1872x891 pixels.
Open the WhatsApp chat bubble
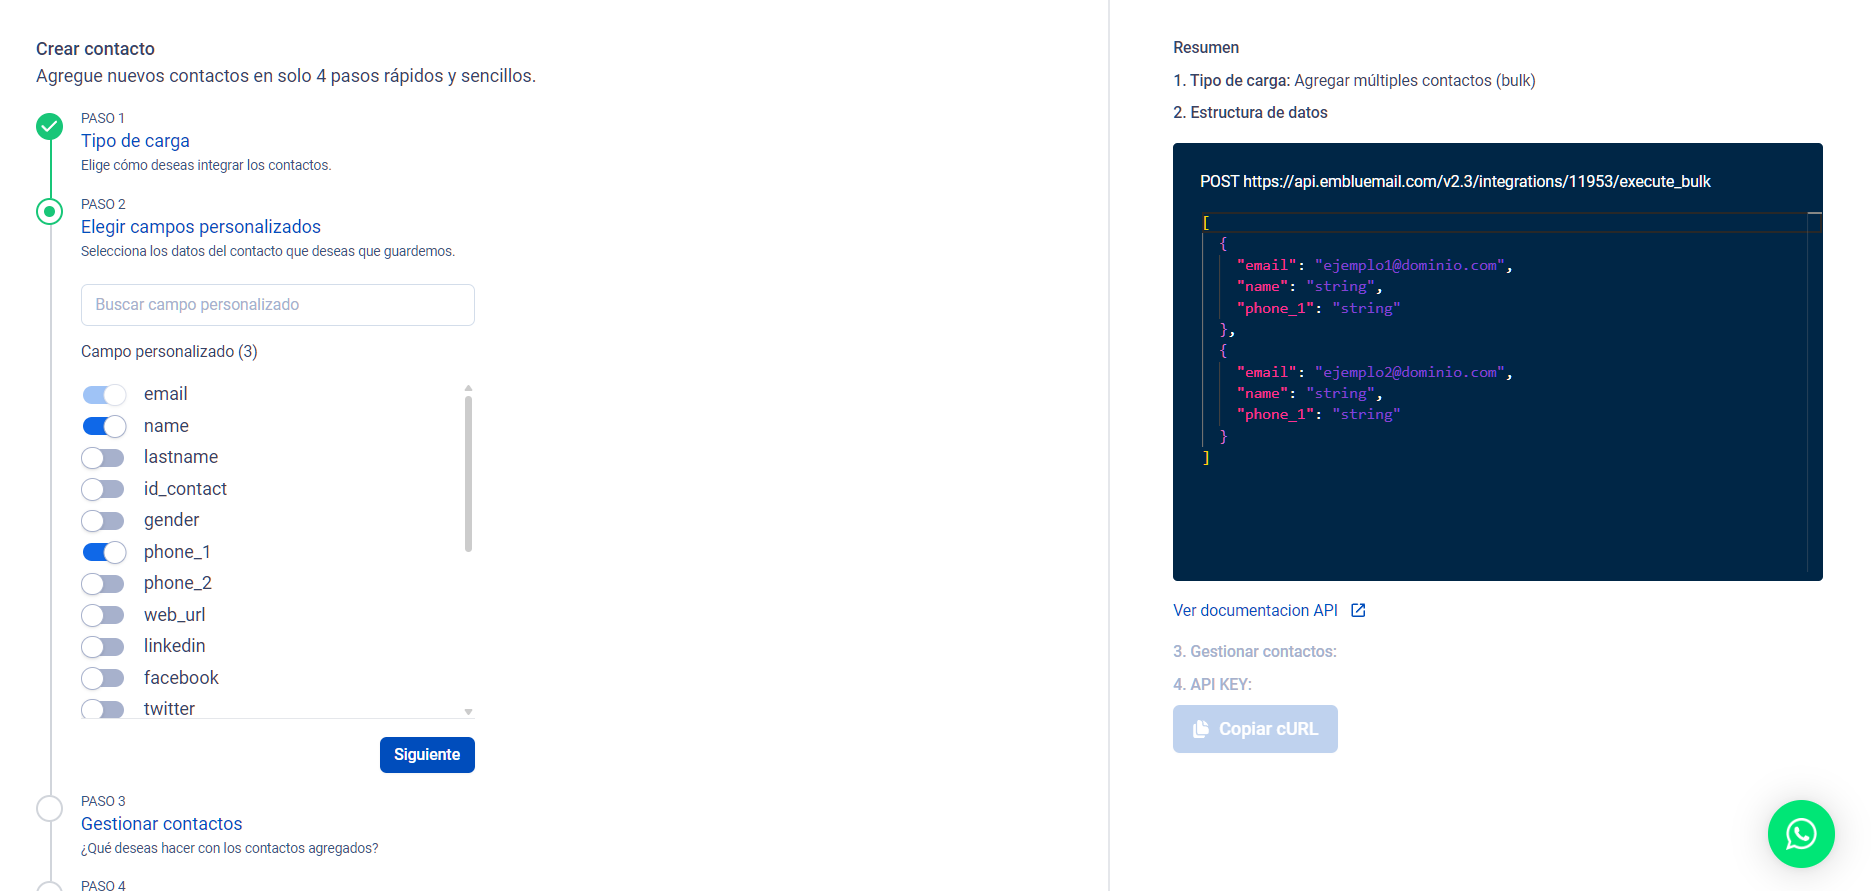coord(1800,833)
